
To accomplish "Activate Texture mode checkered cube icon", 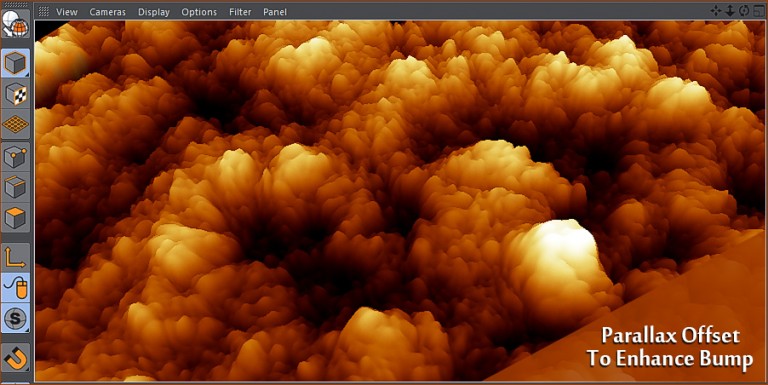I will (x=15, y=94).
